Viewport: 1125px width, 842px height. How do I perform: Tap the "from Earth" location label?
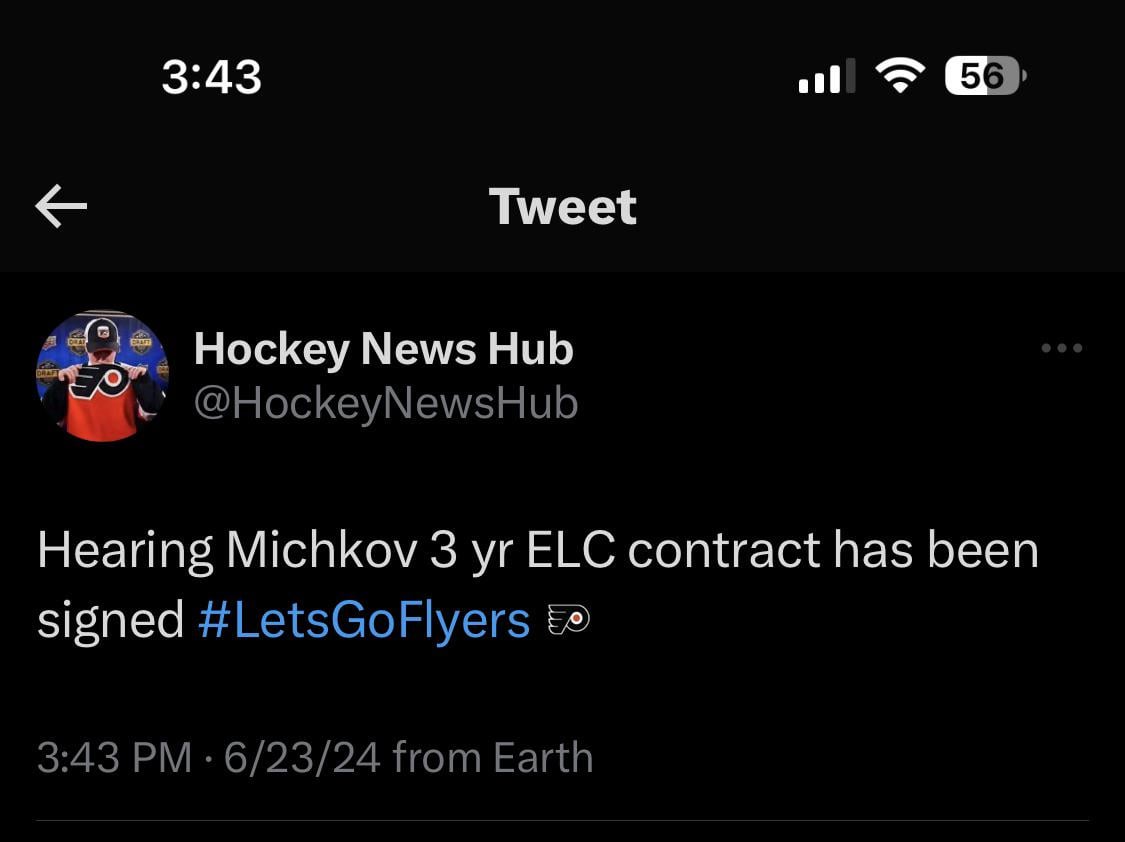coord(493,758)
